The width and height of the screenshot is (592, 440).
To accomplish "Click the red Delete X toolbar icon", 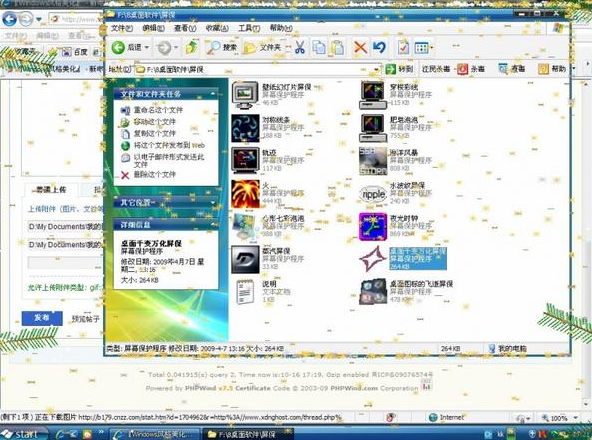I will [360, 48].
